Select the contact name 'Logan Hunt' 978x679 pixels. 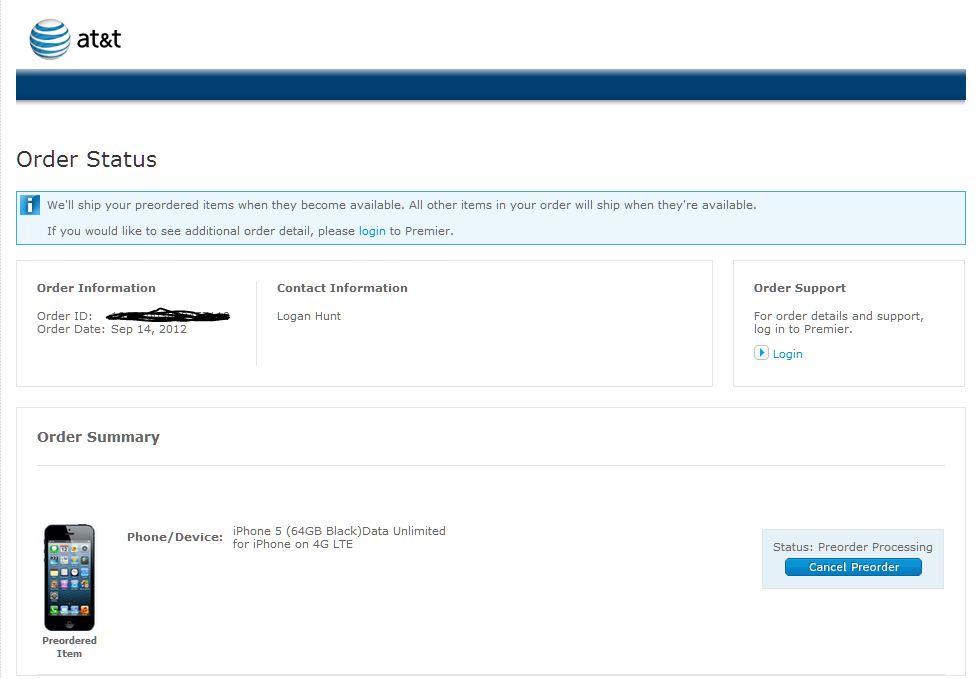click(x=309, y=316)
